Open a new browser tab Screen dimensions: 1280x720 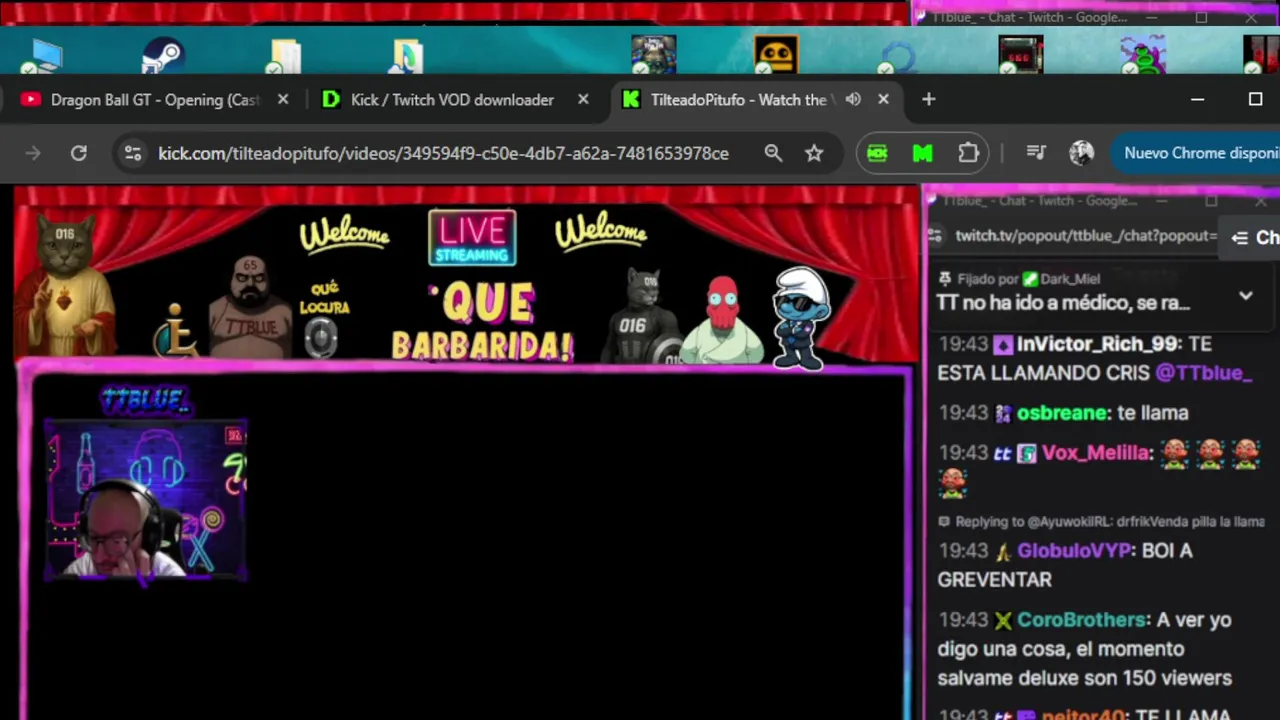click(x=928, y=100)
